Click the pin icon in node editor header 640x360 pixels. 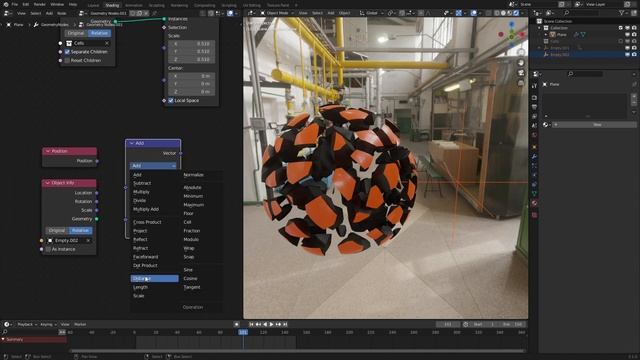pos(154,13)
